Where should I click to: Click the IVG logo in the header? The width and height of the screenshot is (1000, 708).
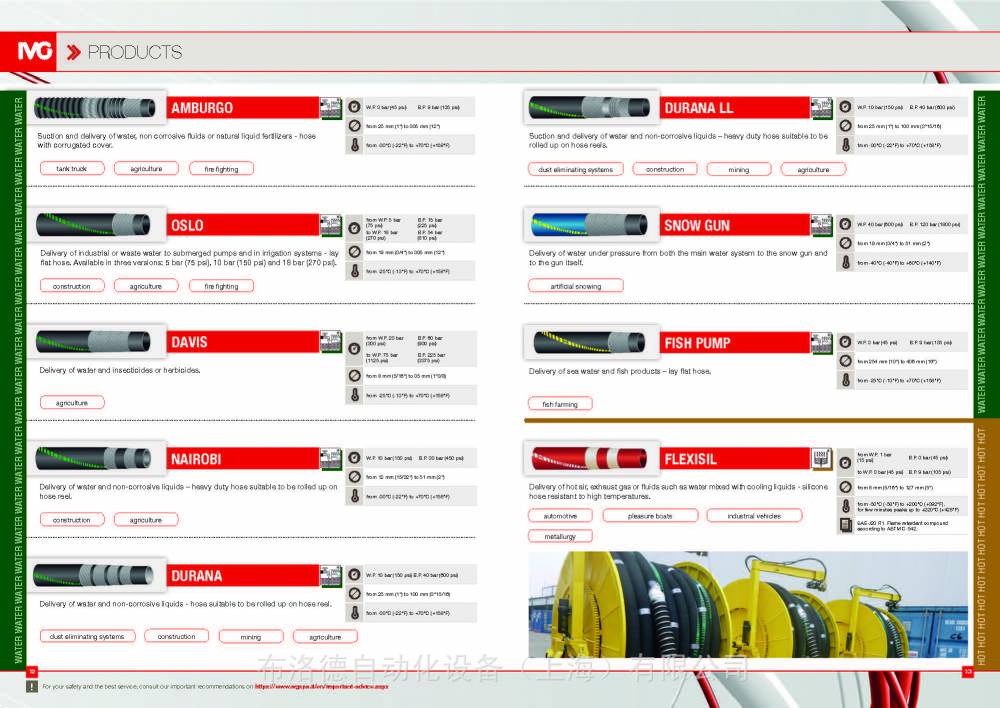[37, 52]
